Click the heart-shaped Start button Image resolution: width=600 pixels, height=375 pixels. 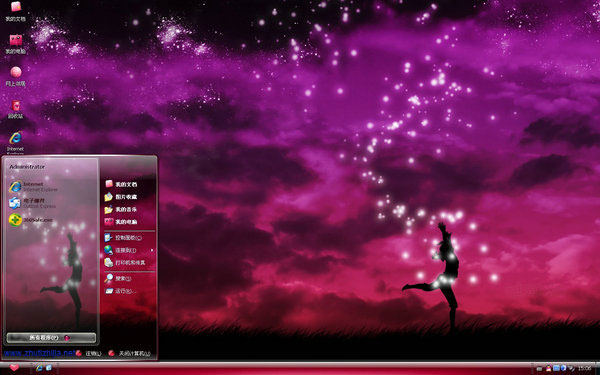coord(14,368)
